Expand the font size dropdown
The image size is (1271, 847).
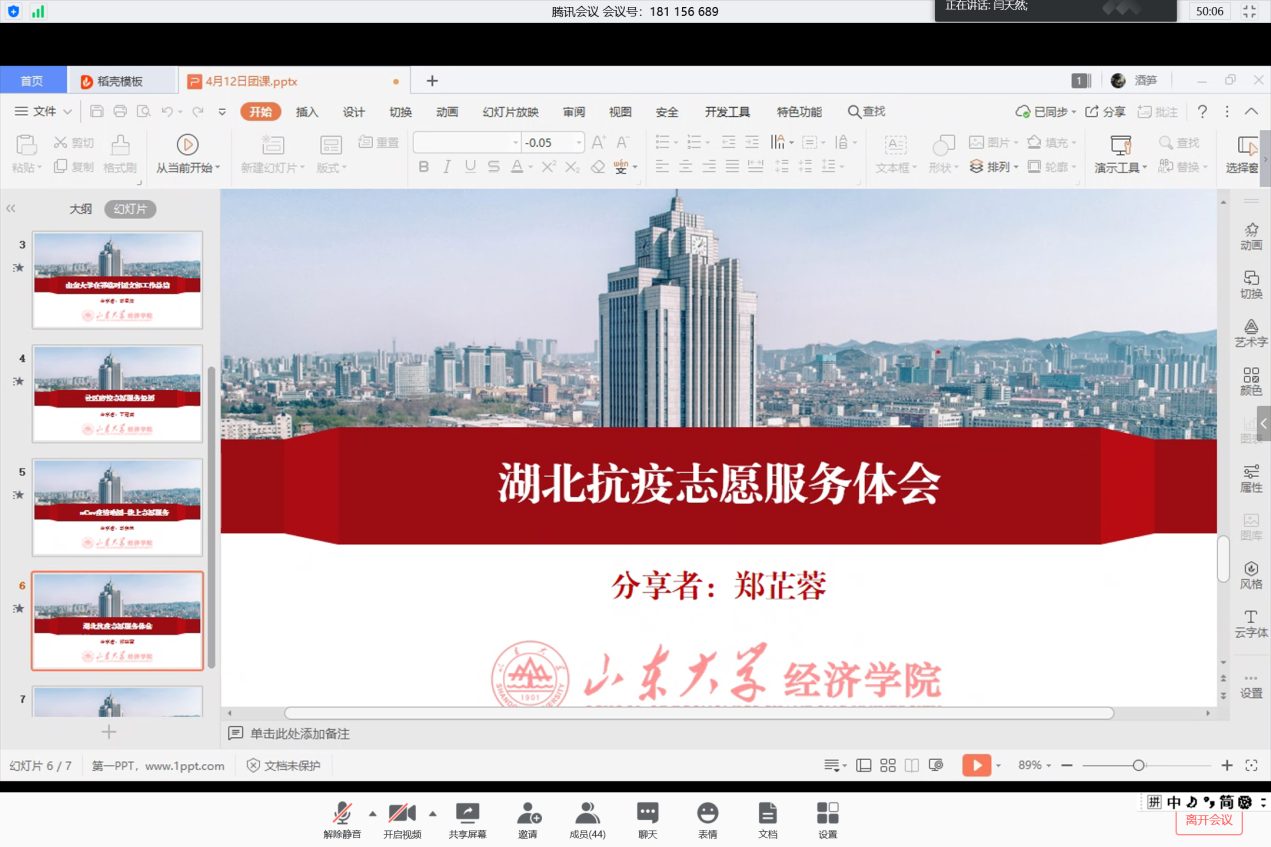578,143
